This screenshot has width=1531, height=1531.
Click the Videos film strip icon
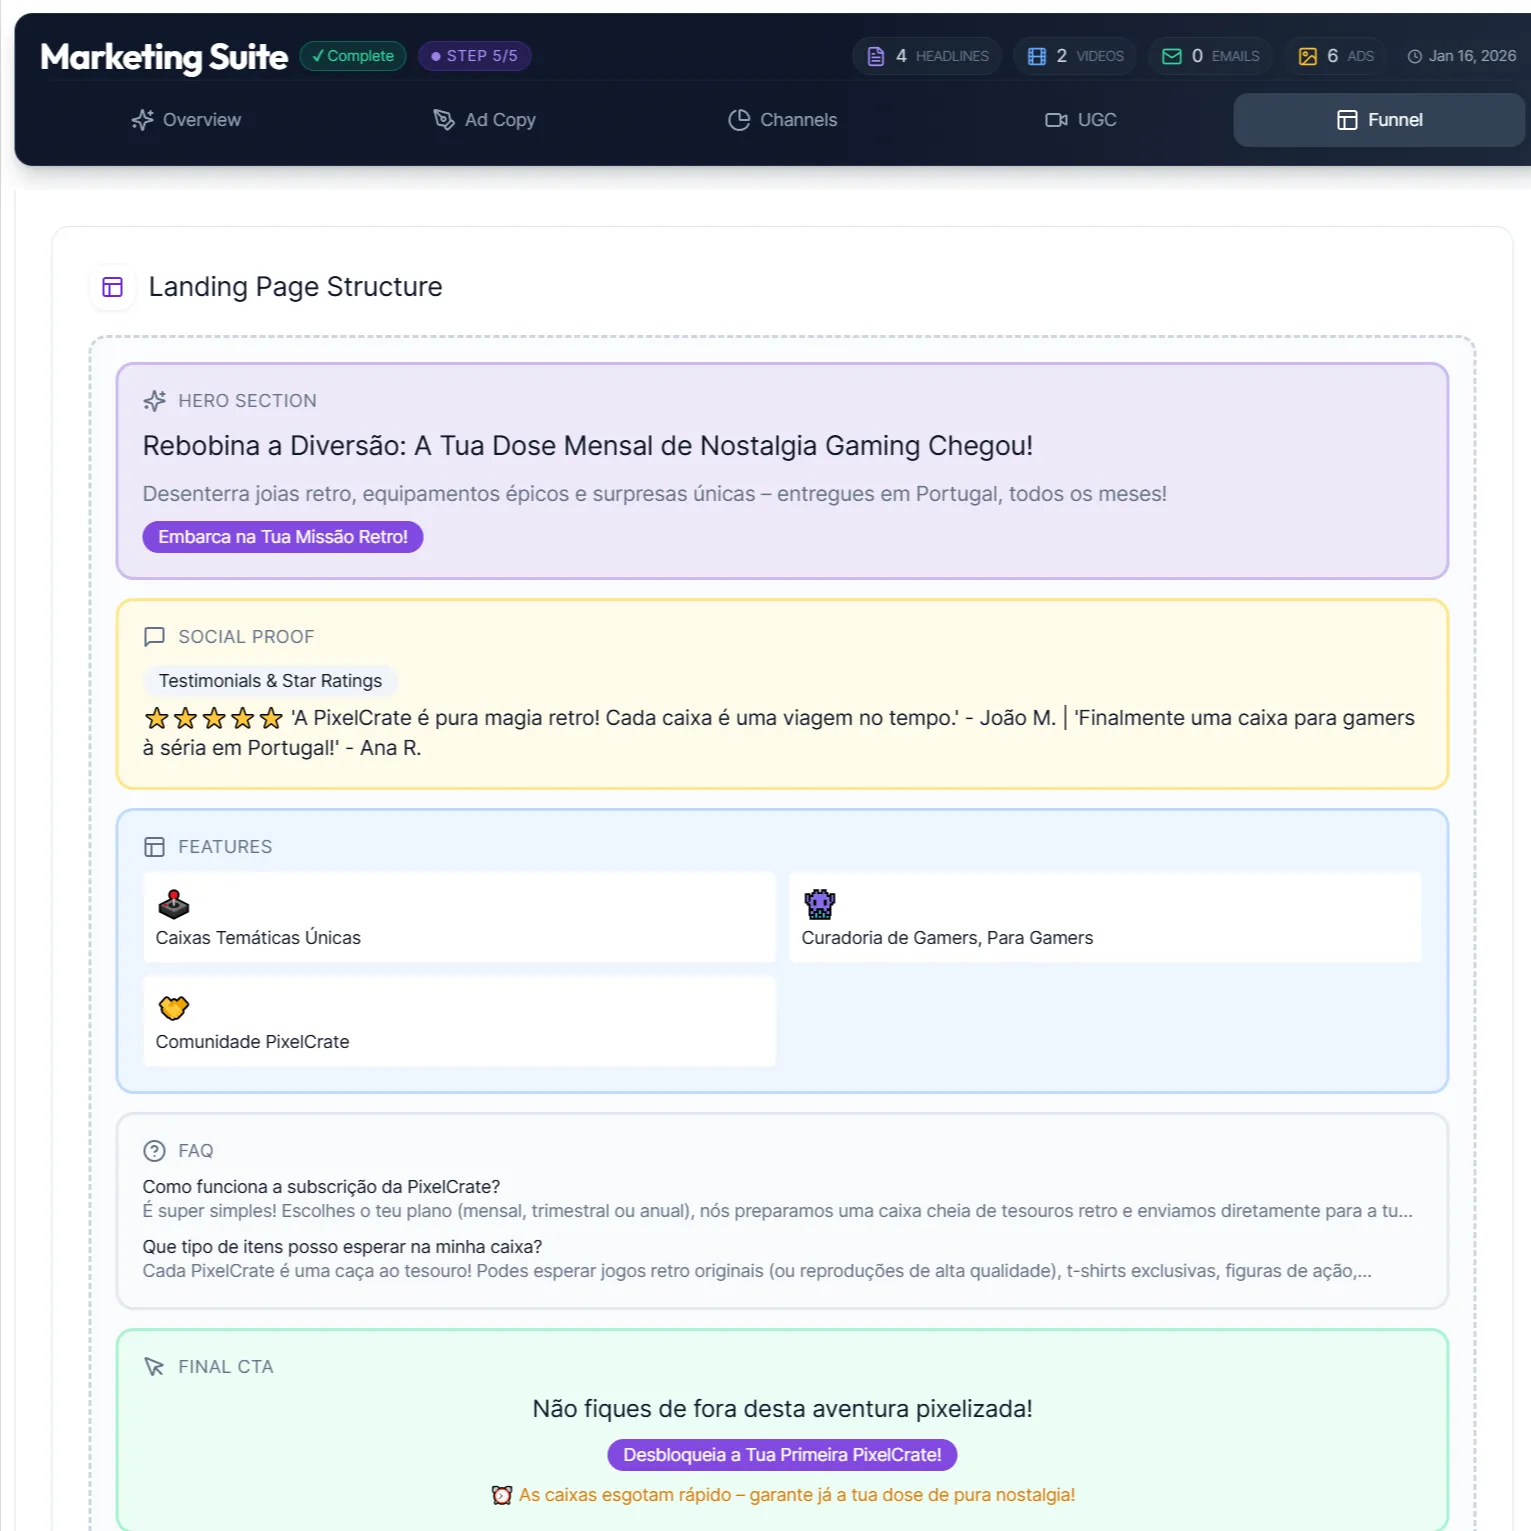1037,56
